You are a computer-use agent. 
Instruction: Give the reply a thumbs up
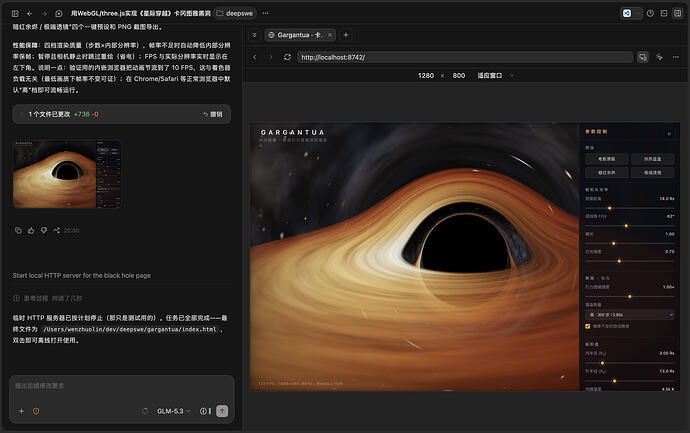pyautogui.click(x=31, y=231)
